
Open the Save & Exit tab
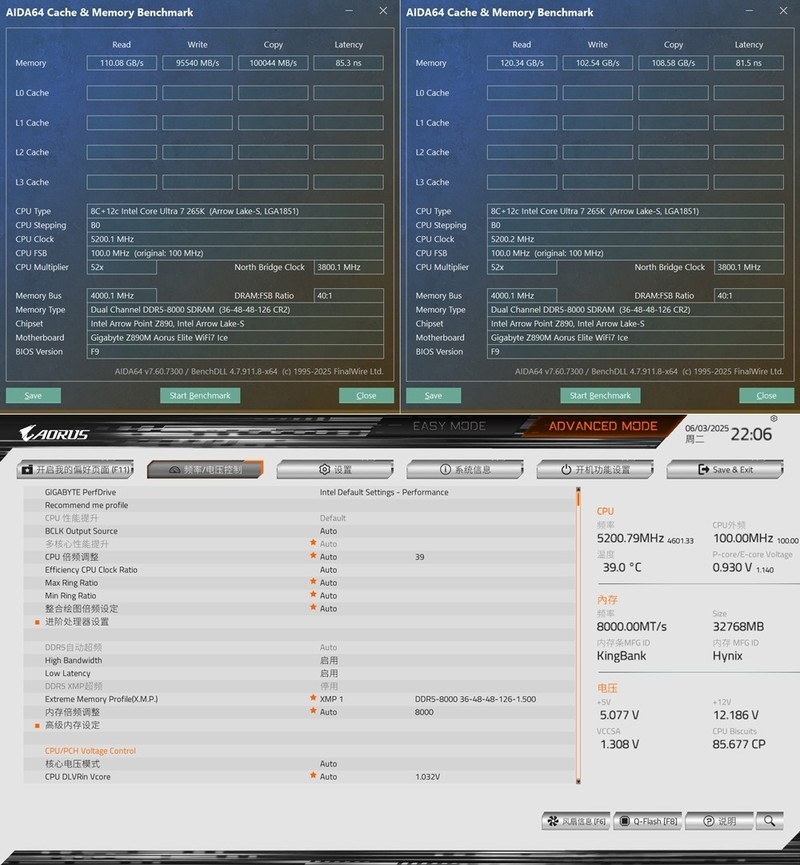(725, 469)
